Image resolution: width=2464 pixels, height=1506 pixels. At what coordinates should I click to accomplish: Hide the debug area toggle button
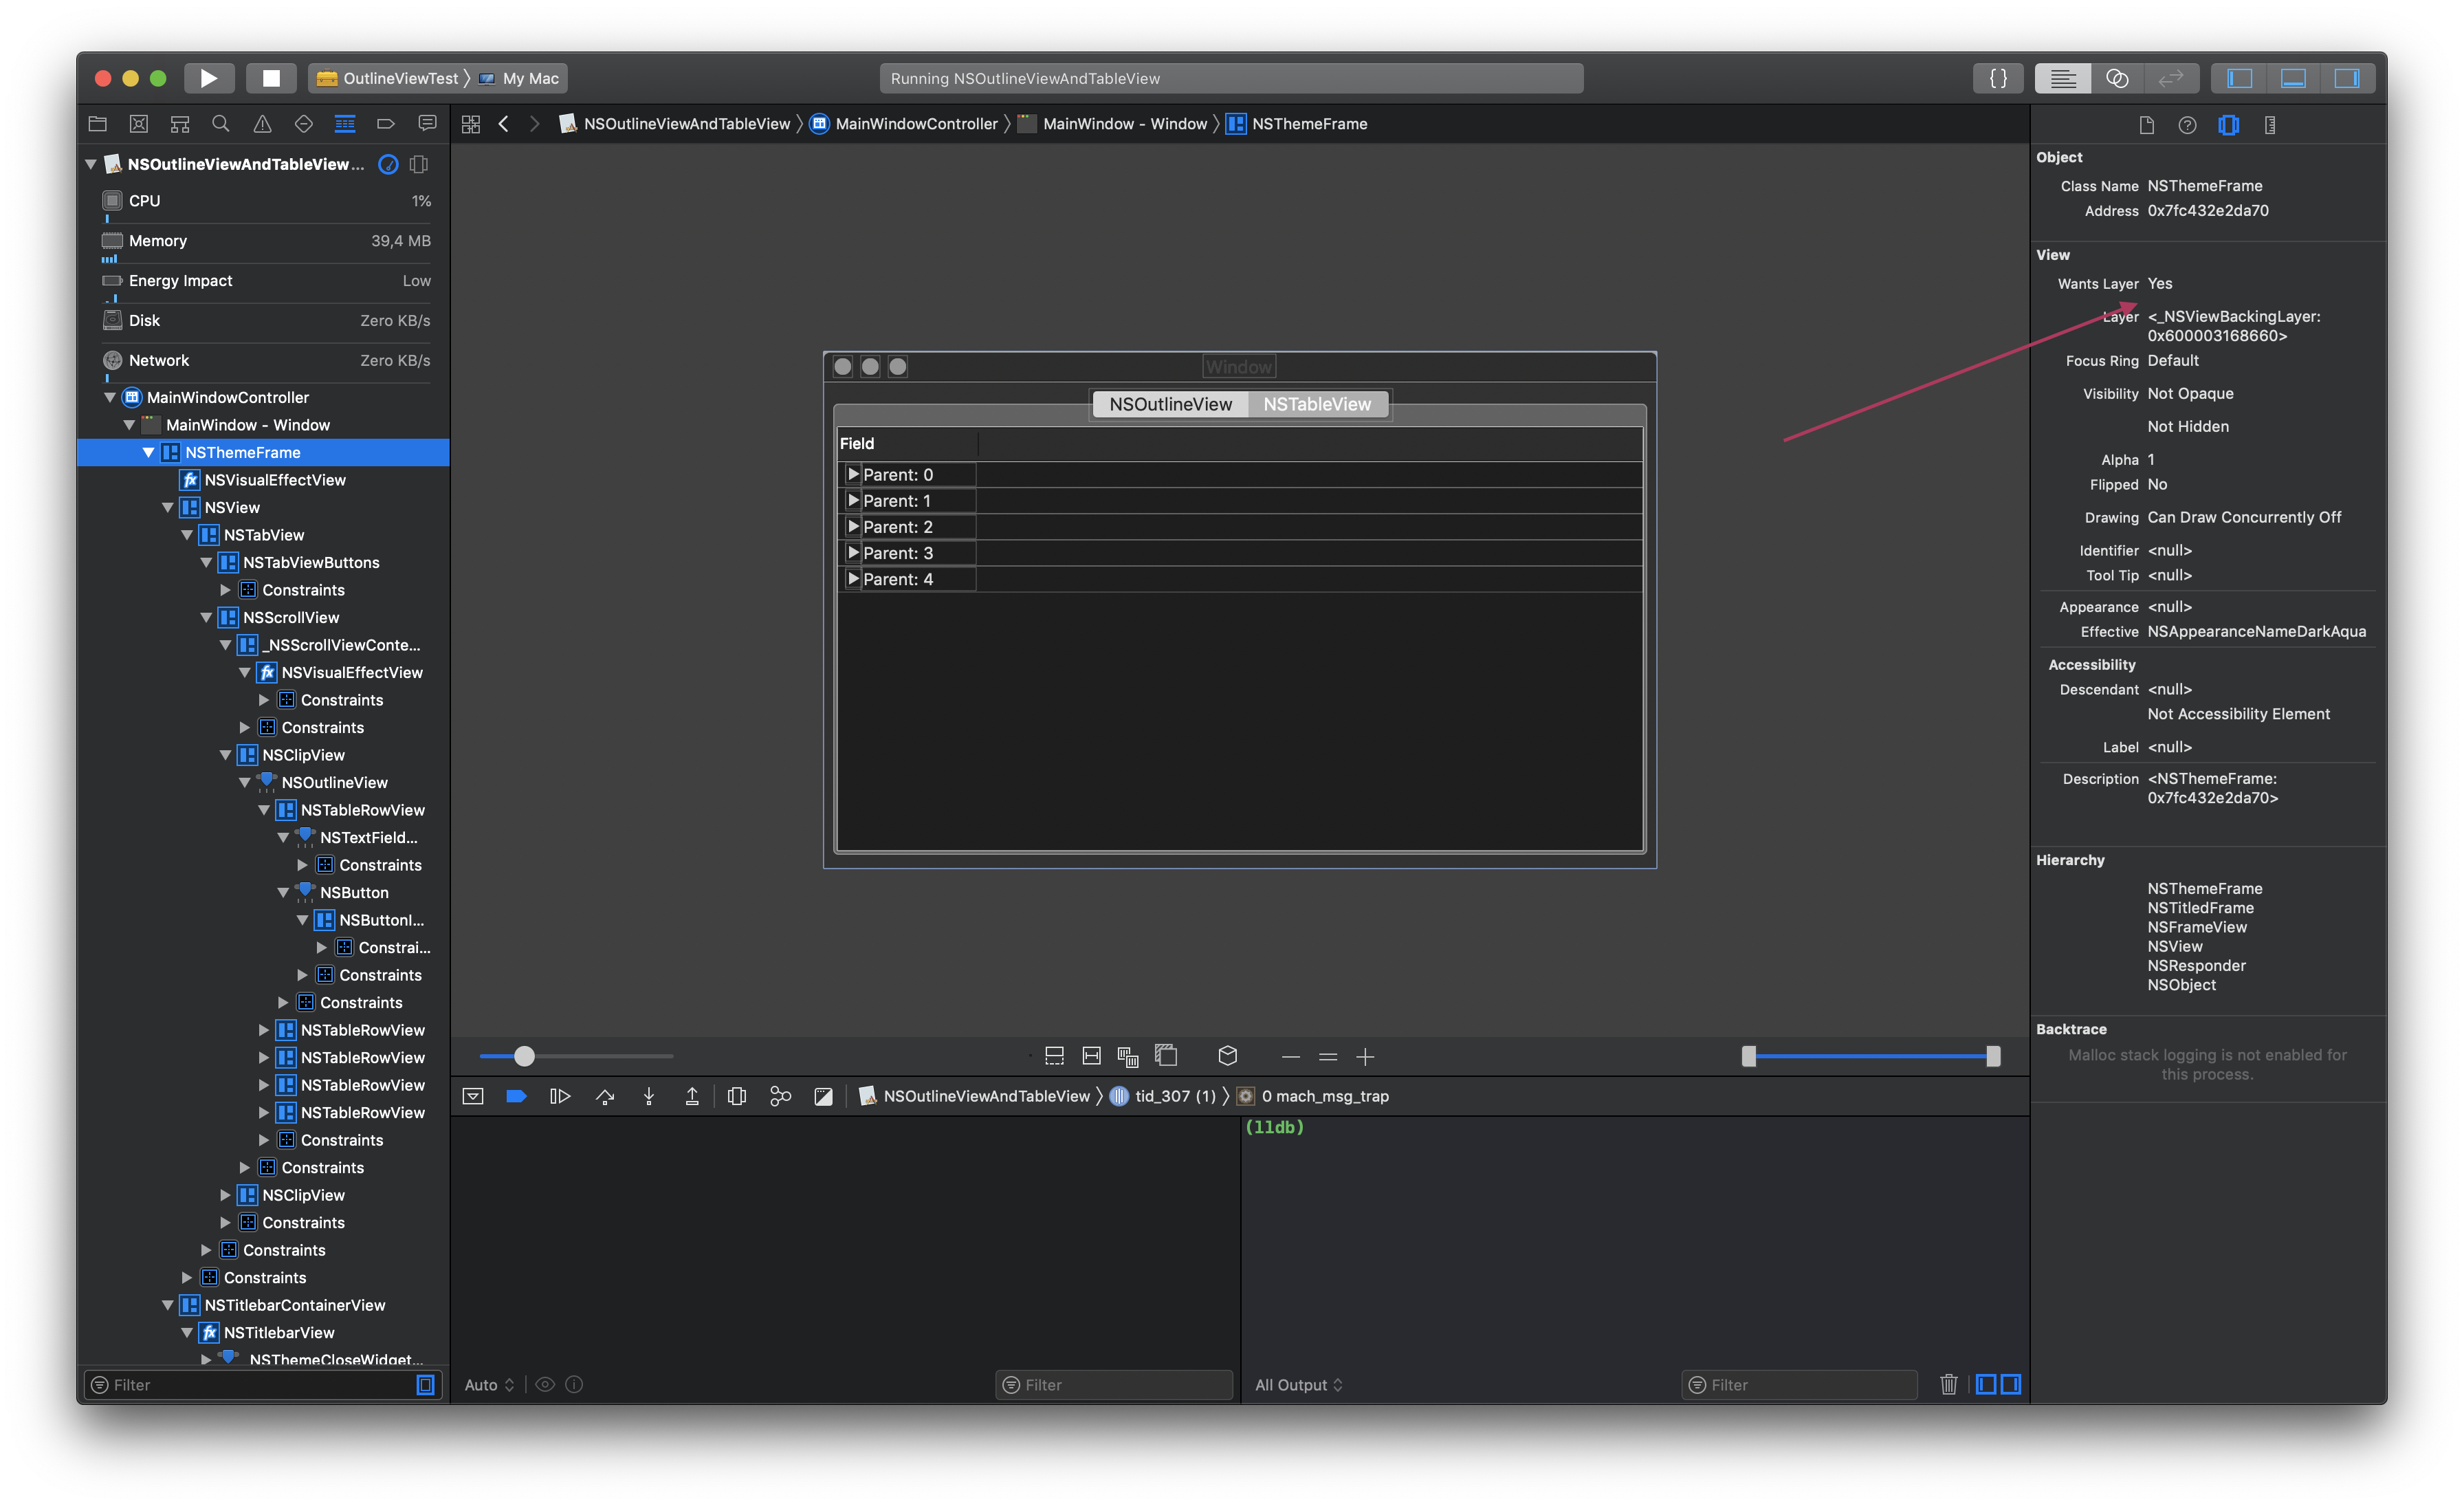tap(473, 1096)
